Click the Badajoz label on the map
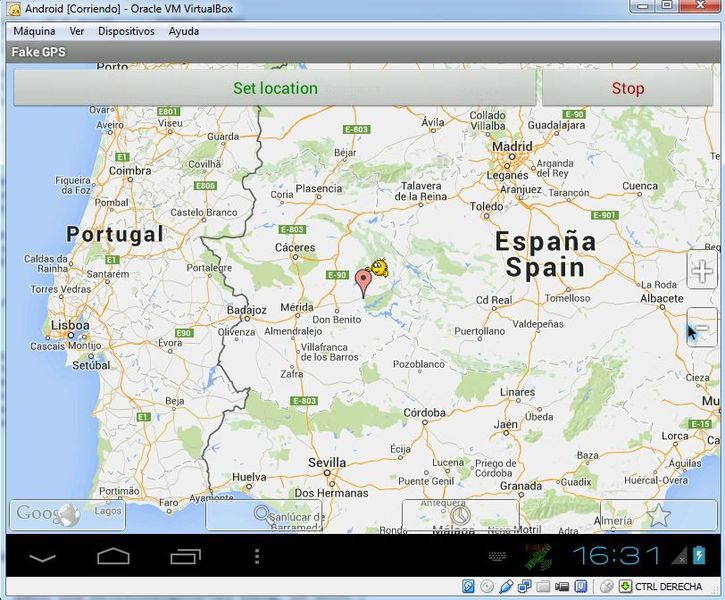Image resolution: width=725 pixels, height=600 pixels. click(246, 310)
